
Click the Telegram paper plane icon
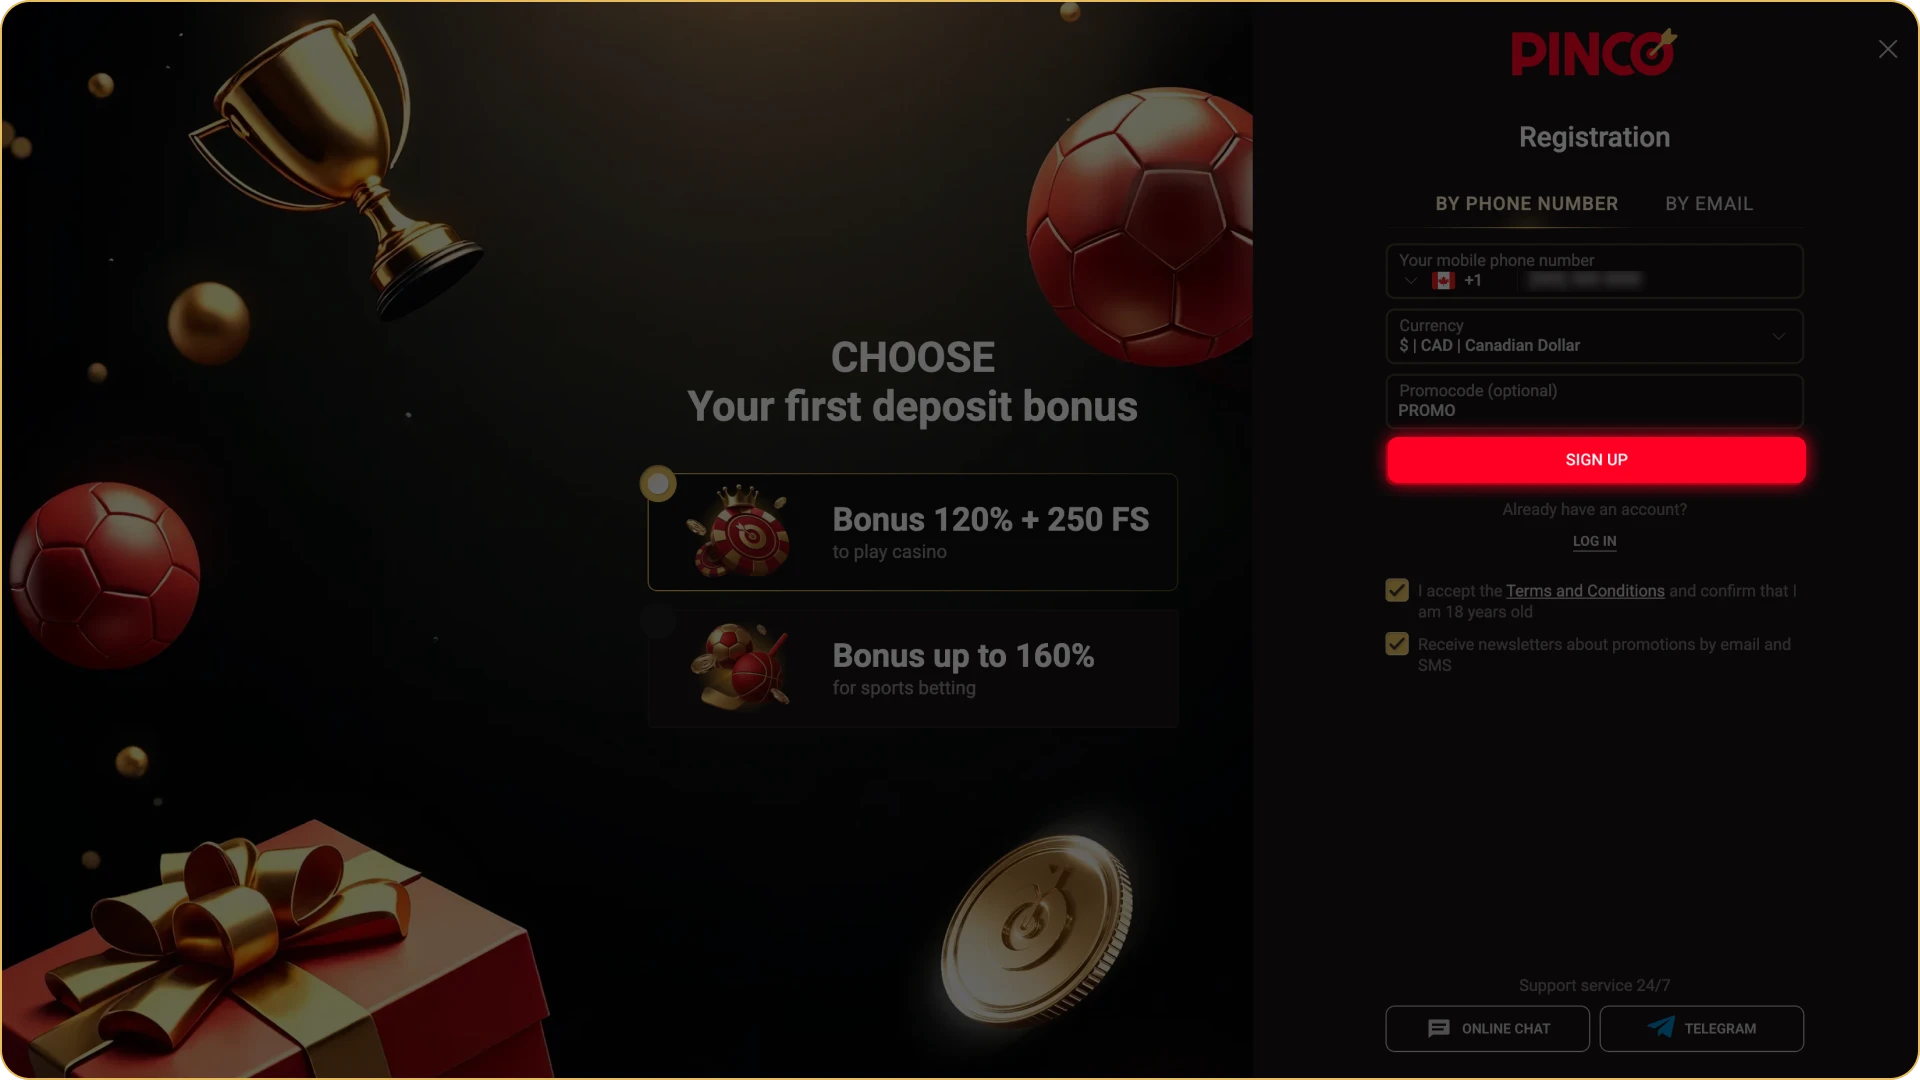(1661, 1027)
